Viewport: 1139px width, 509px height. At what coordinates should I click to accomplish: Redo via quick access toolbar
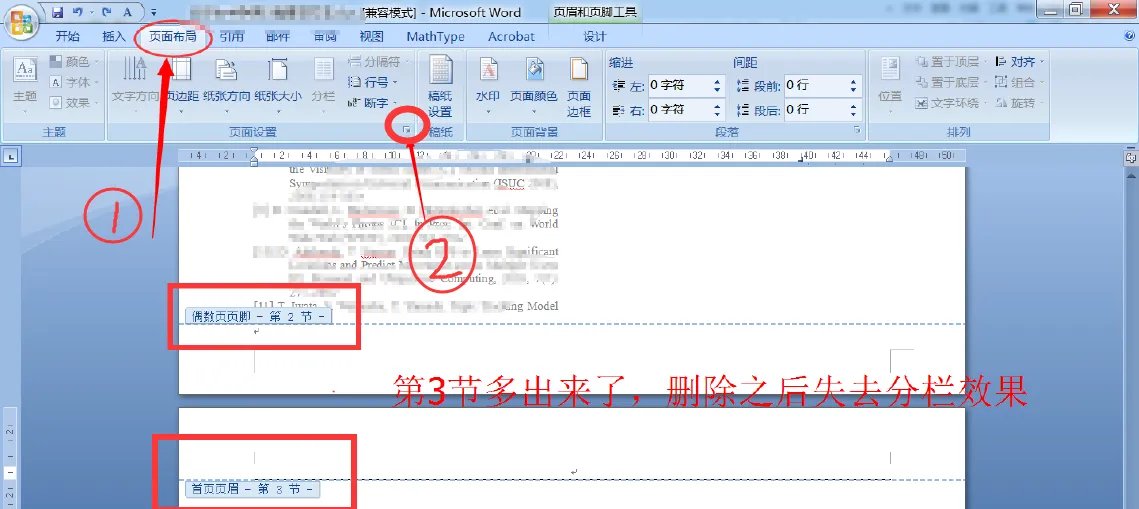click(108, 12)
